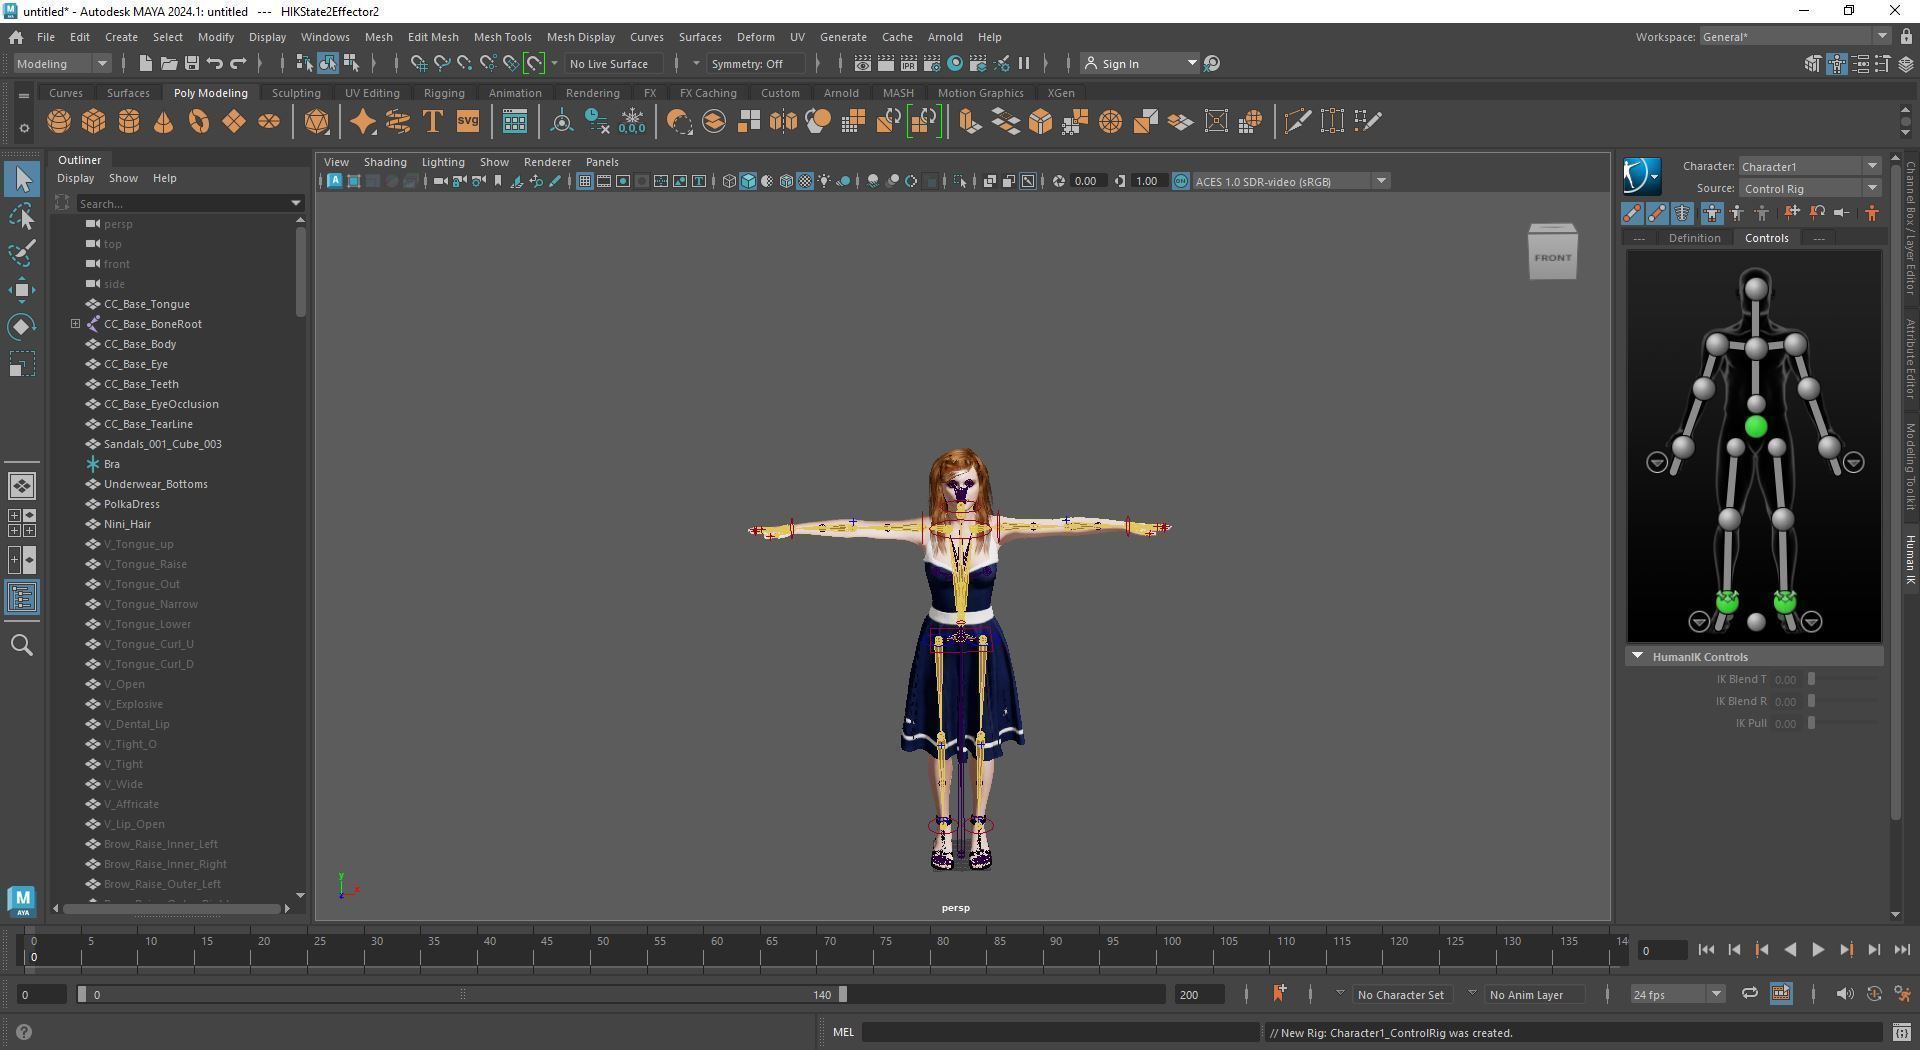1920x1050 pixels.
Task: Open the viewport Shading menu
Action: (x=385, y=162)
